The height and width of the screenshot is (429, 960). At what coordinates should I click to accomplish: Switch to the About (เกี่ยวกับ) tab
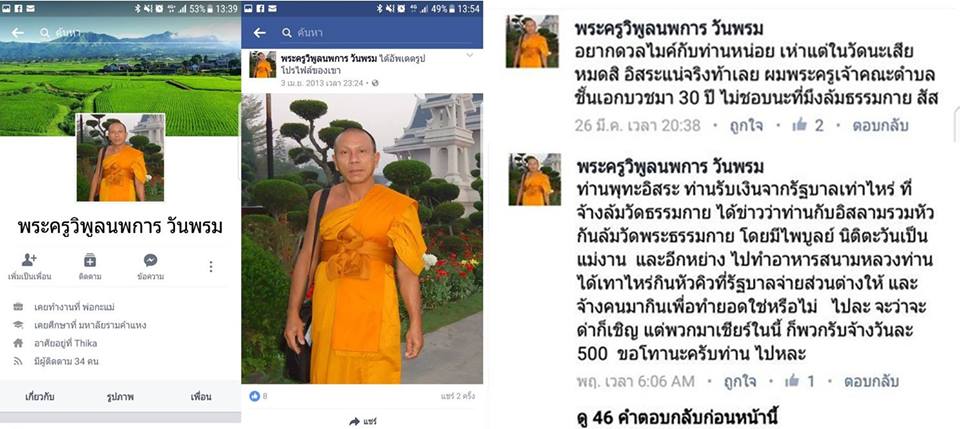(40, 397)
